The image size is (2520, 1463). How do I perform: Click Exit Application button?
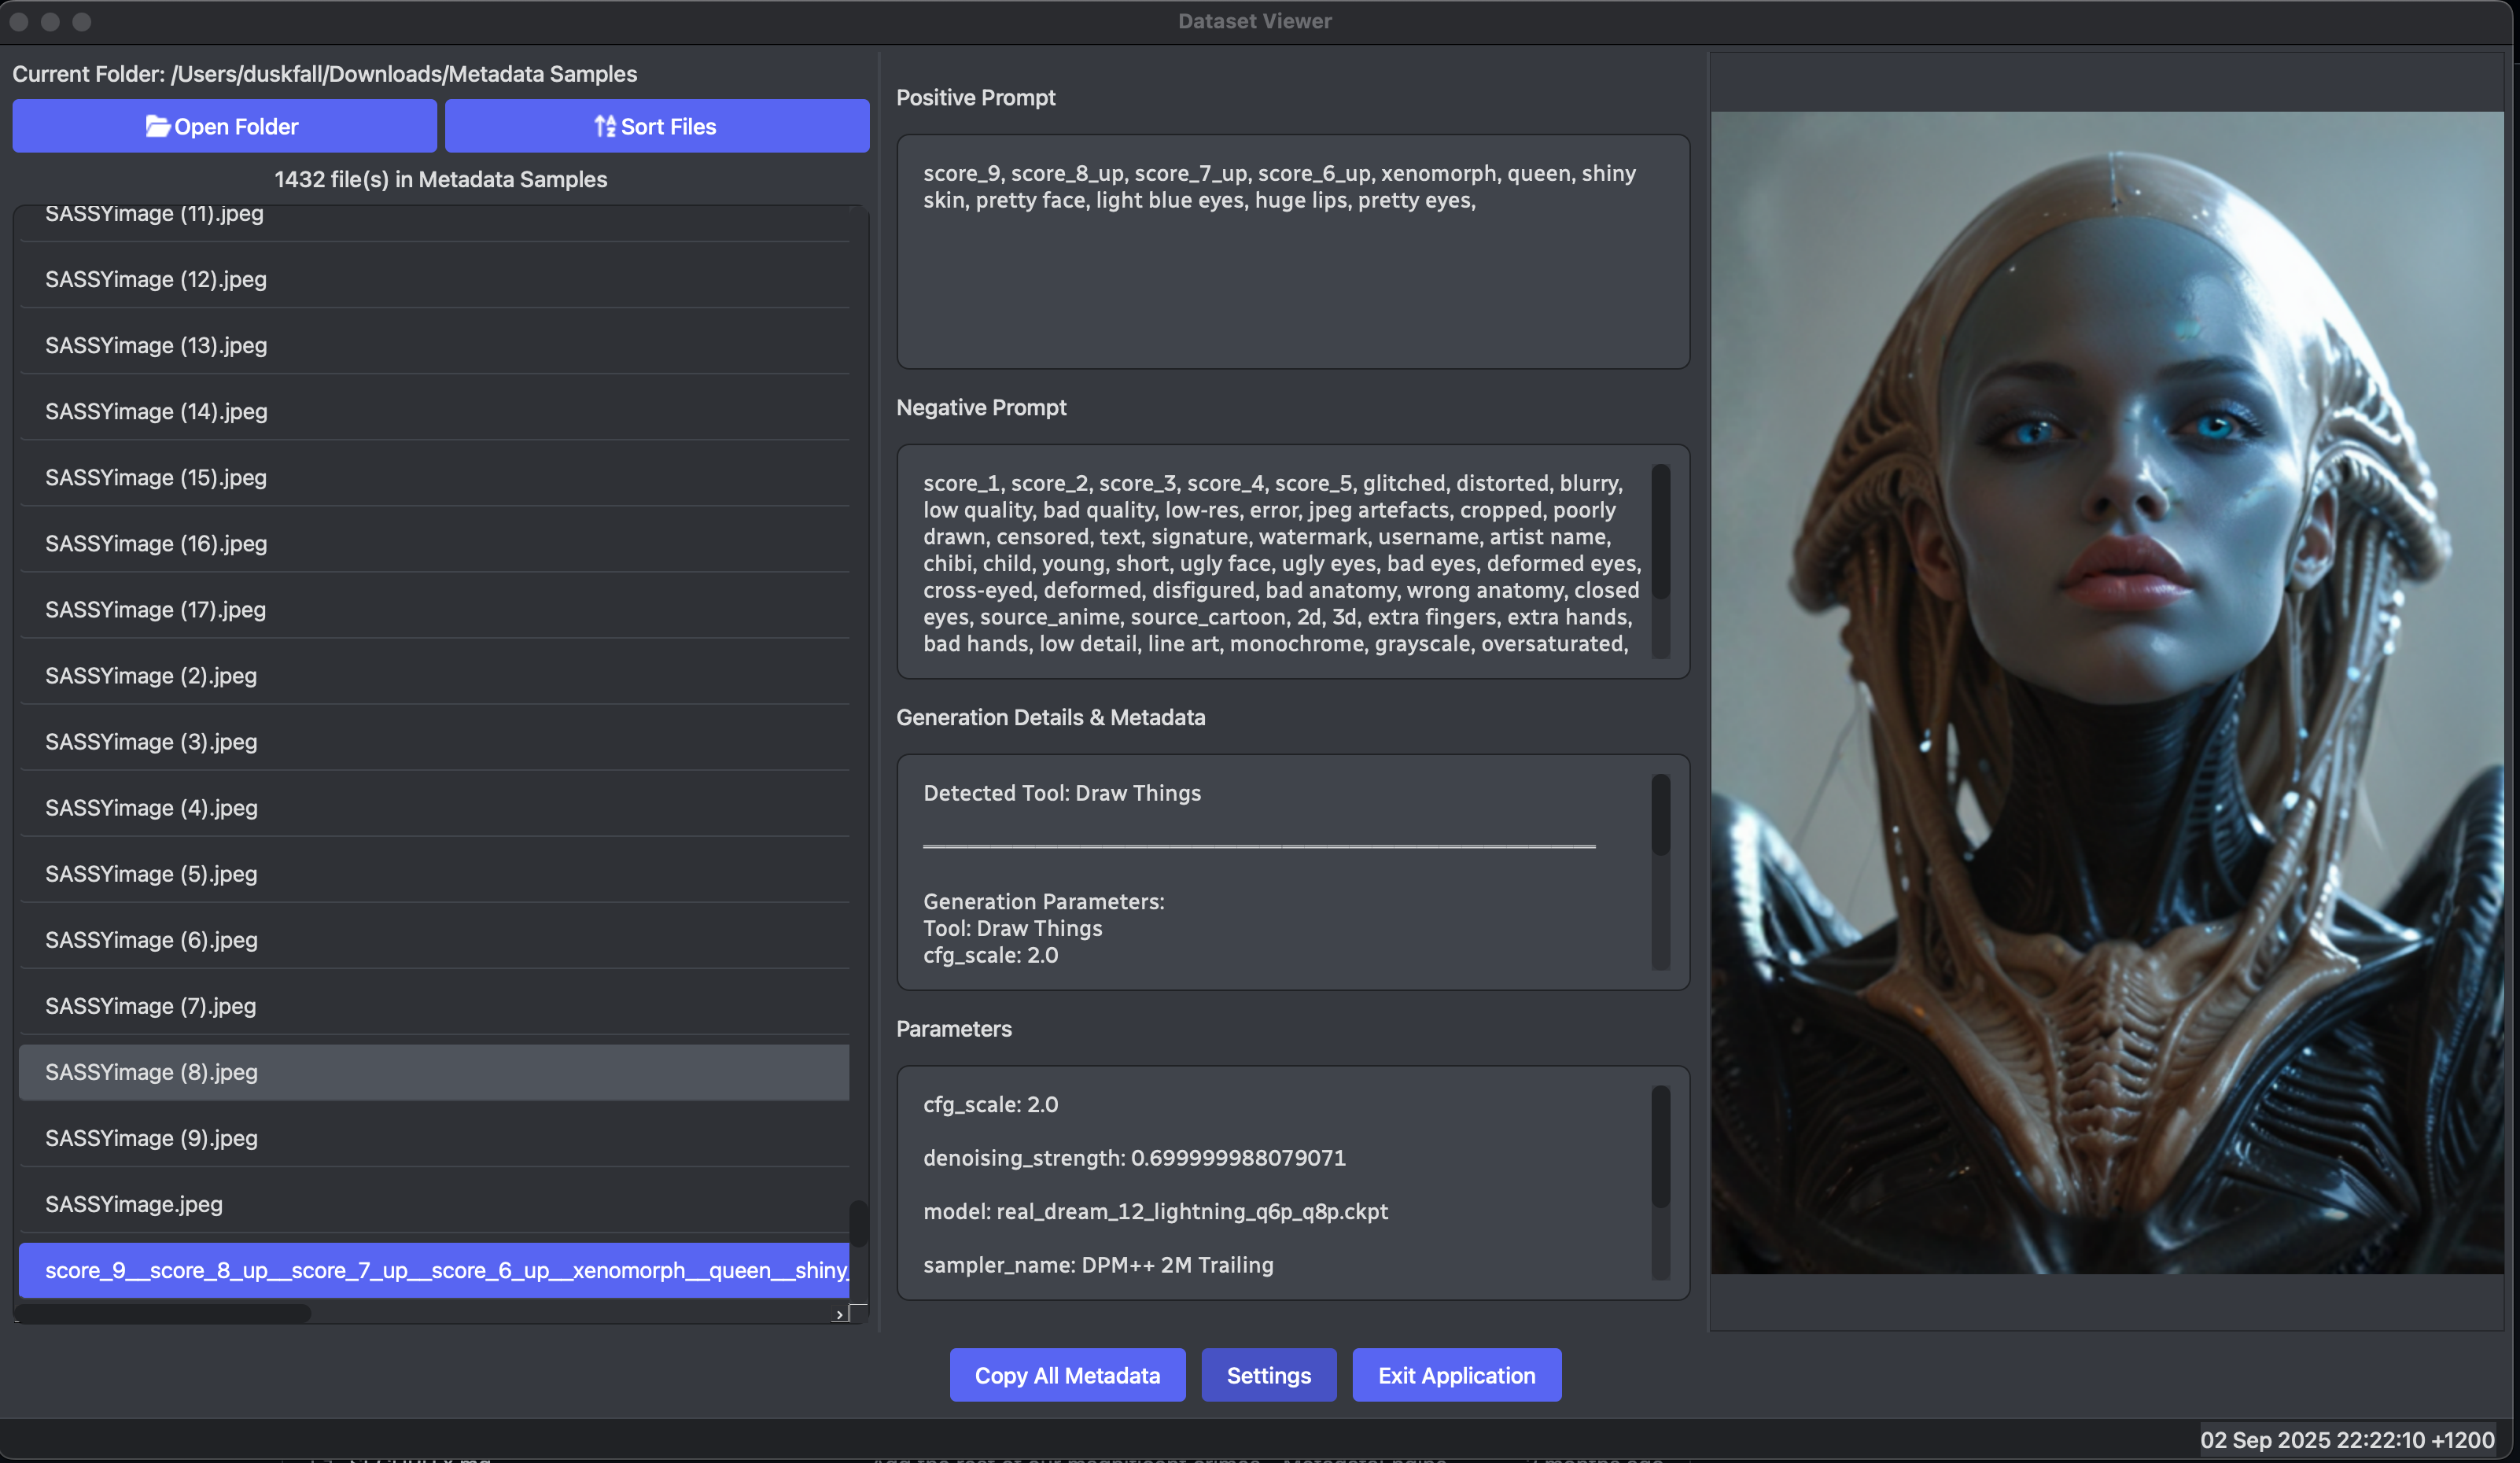tap(1456, 1375)
